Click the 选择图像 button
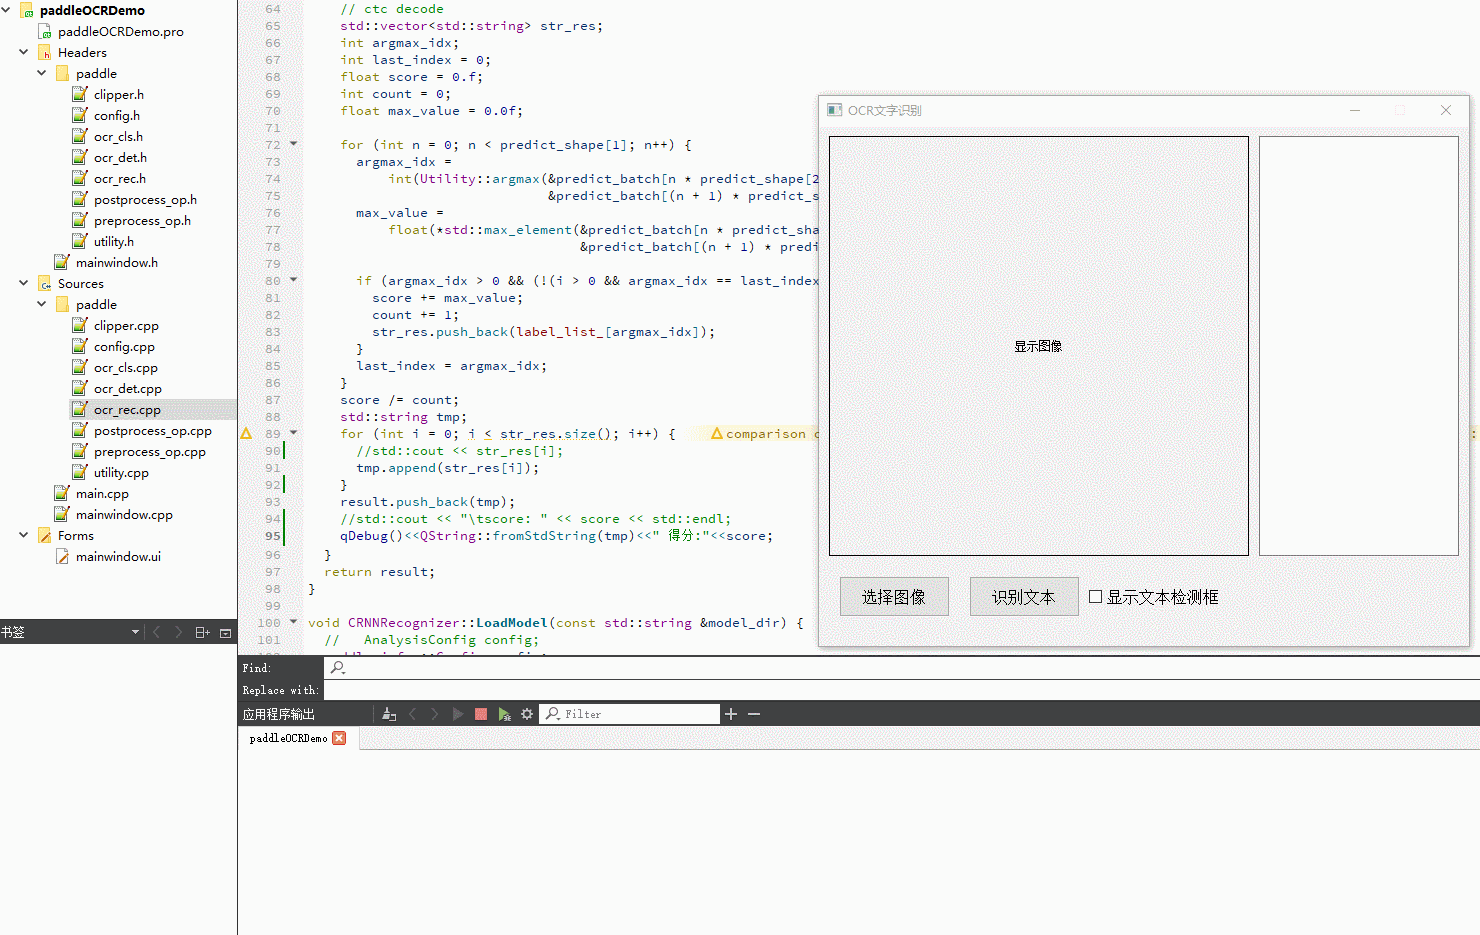The height and width of the screenshot is (935, 1480). point(893,595)
